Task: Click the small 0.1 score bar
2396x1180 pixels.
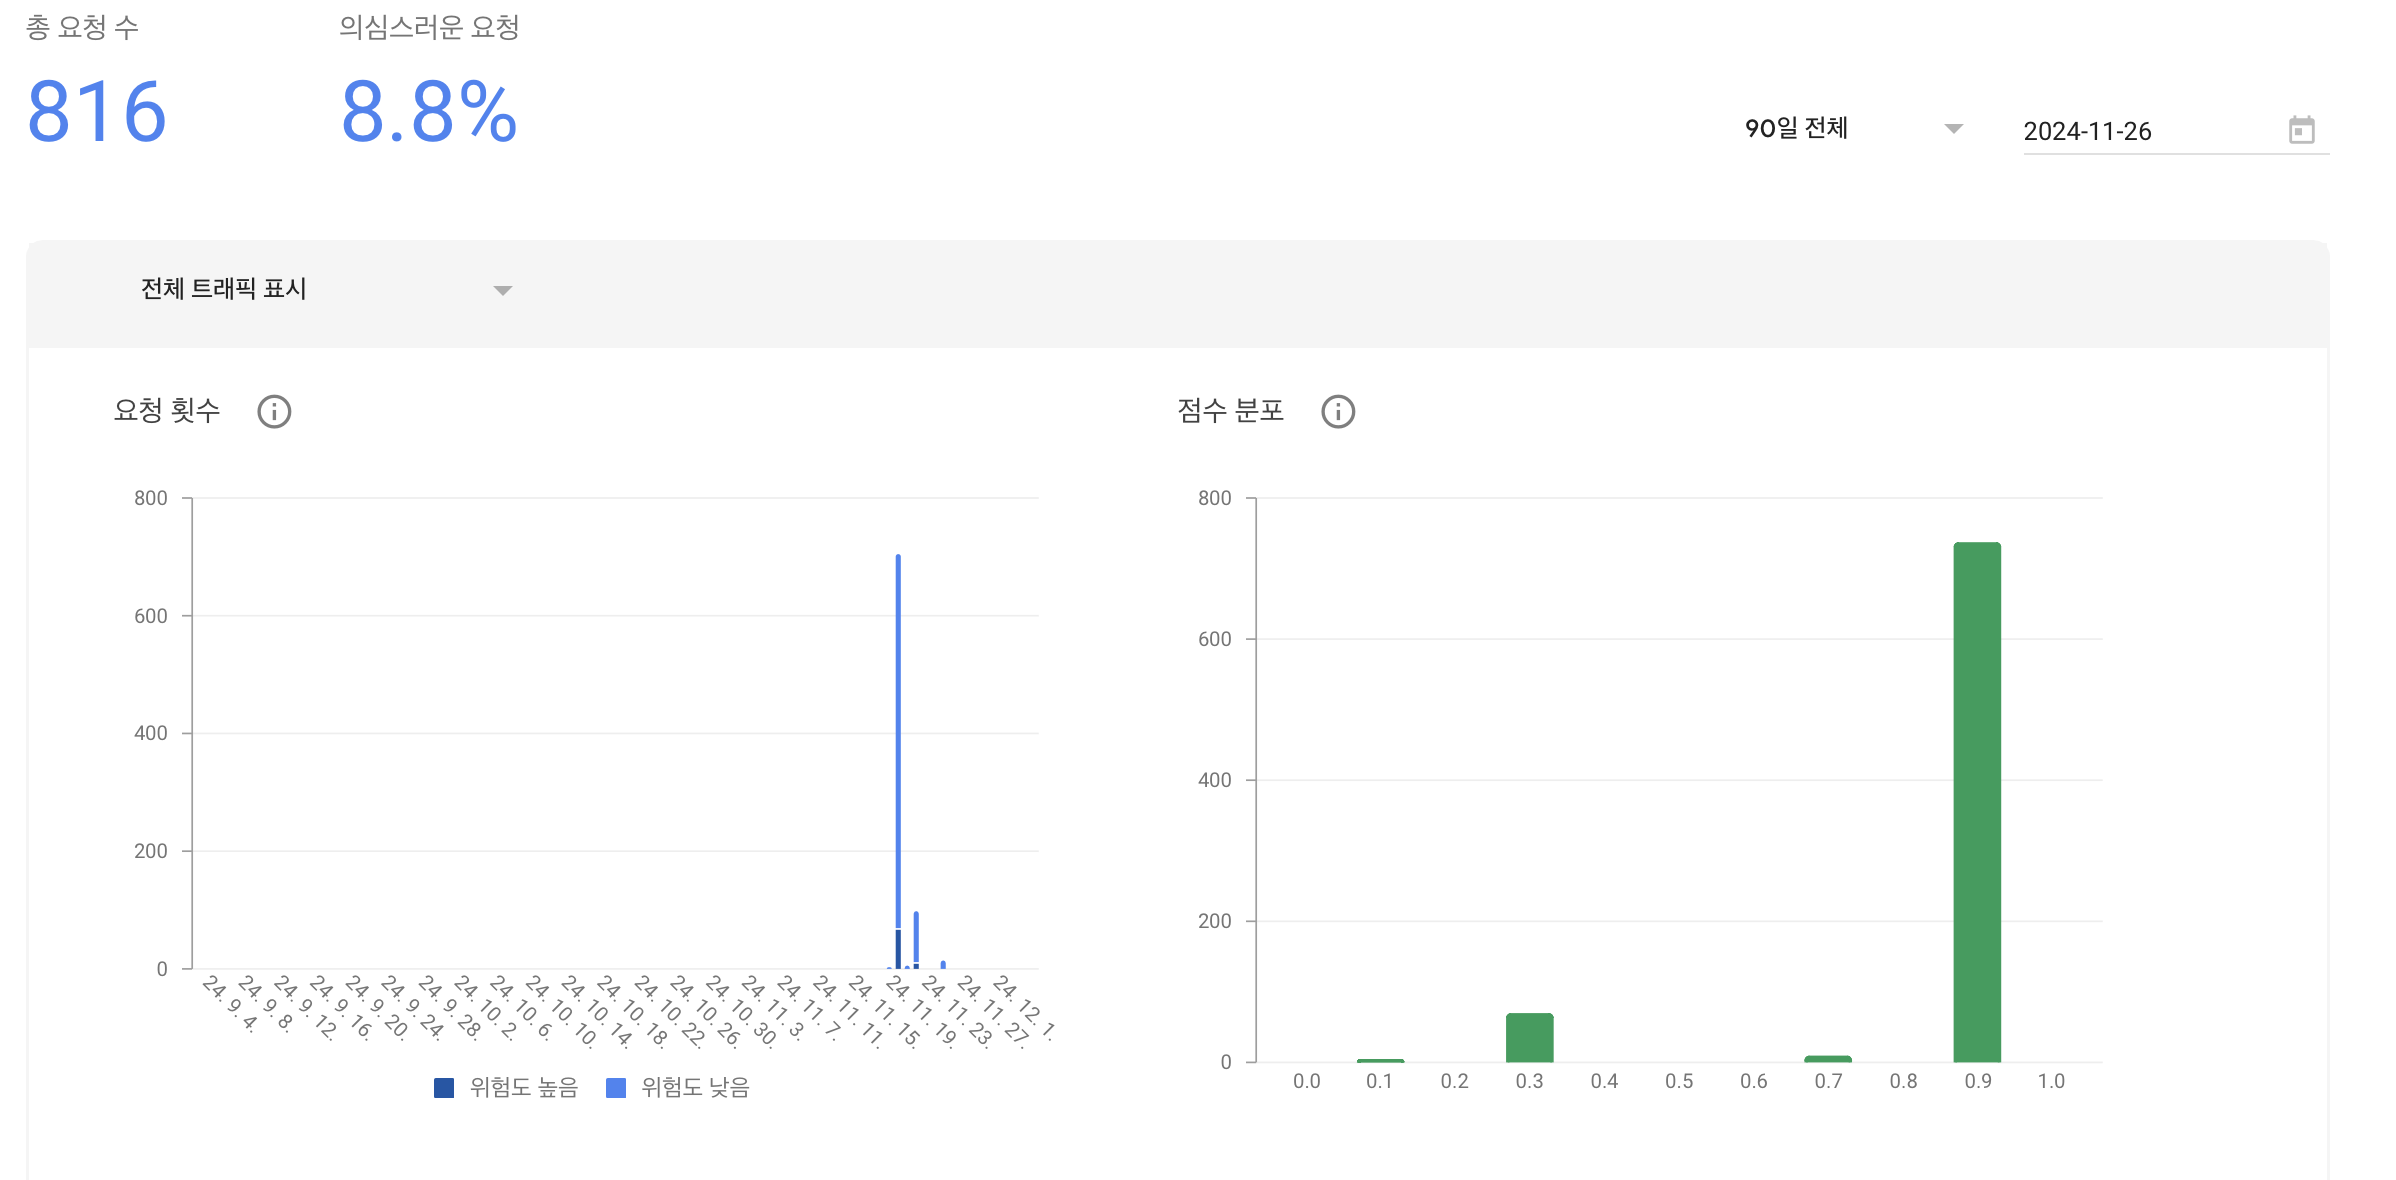Action: pos(1380,1060)
